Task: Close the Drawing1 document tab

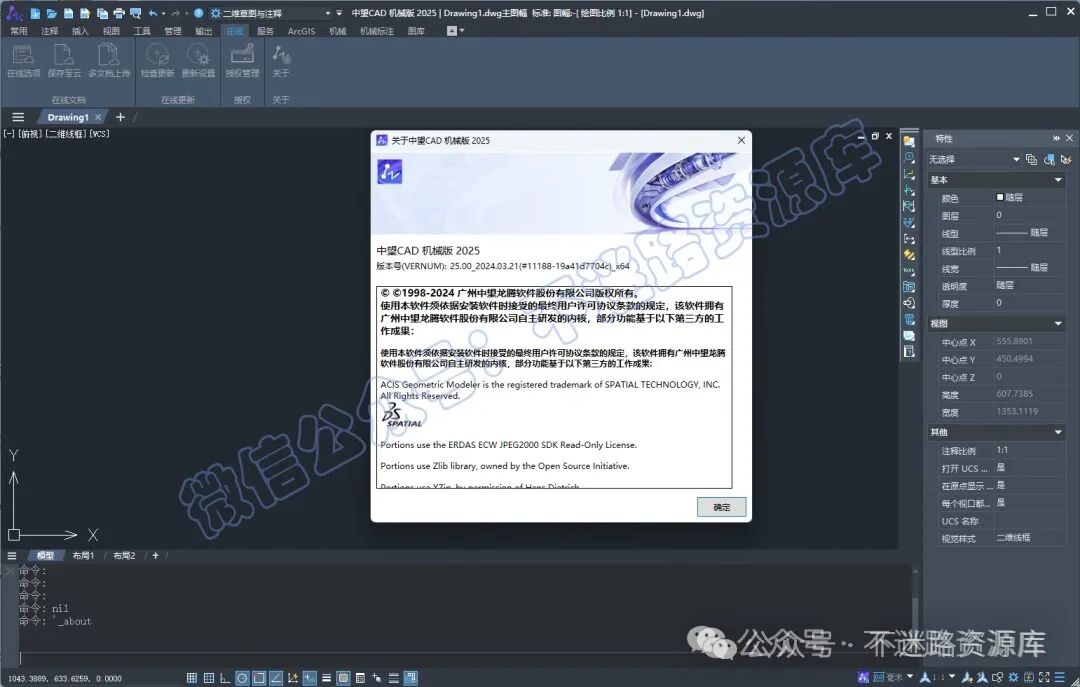Action: 98,117
